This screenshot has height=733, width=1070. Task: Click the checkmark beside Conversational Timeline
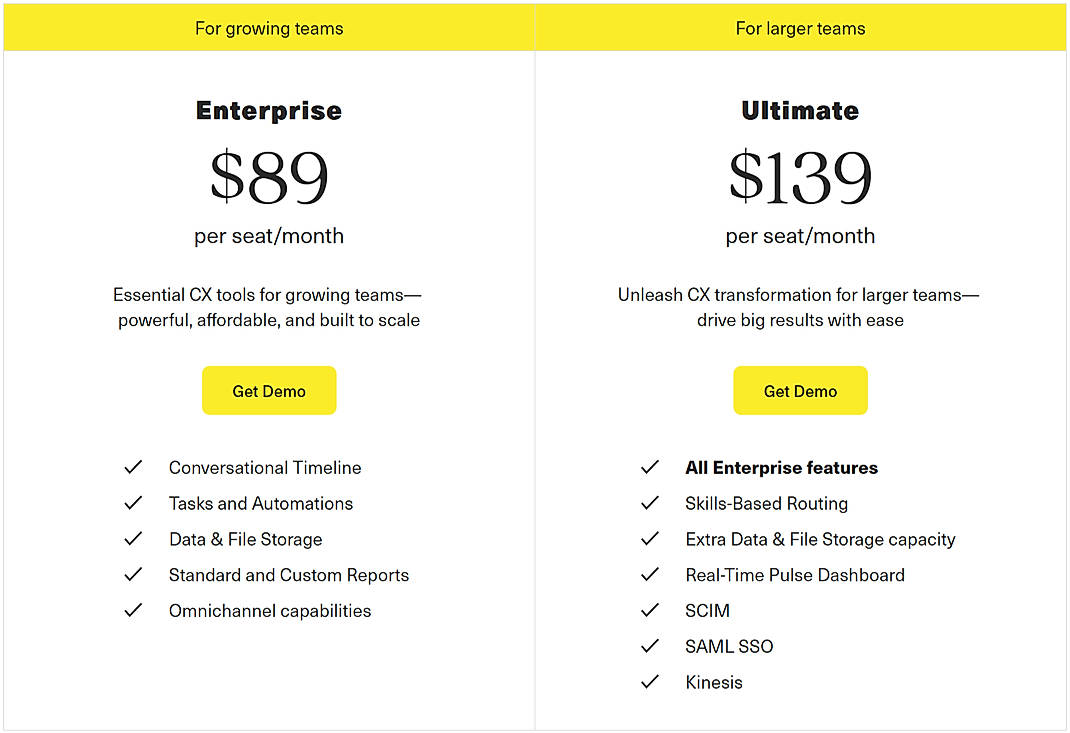pyautogui.click(x=133, y=467)
